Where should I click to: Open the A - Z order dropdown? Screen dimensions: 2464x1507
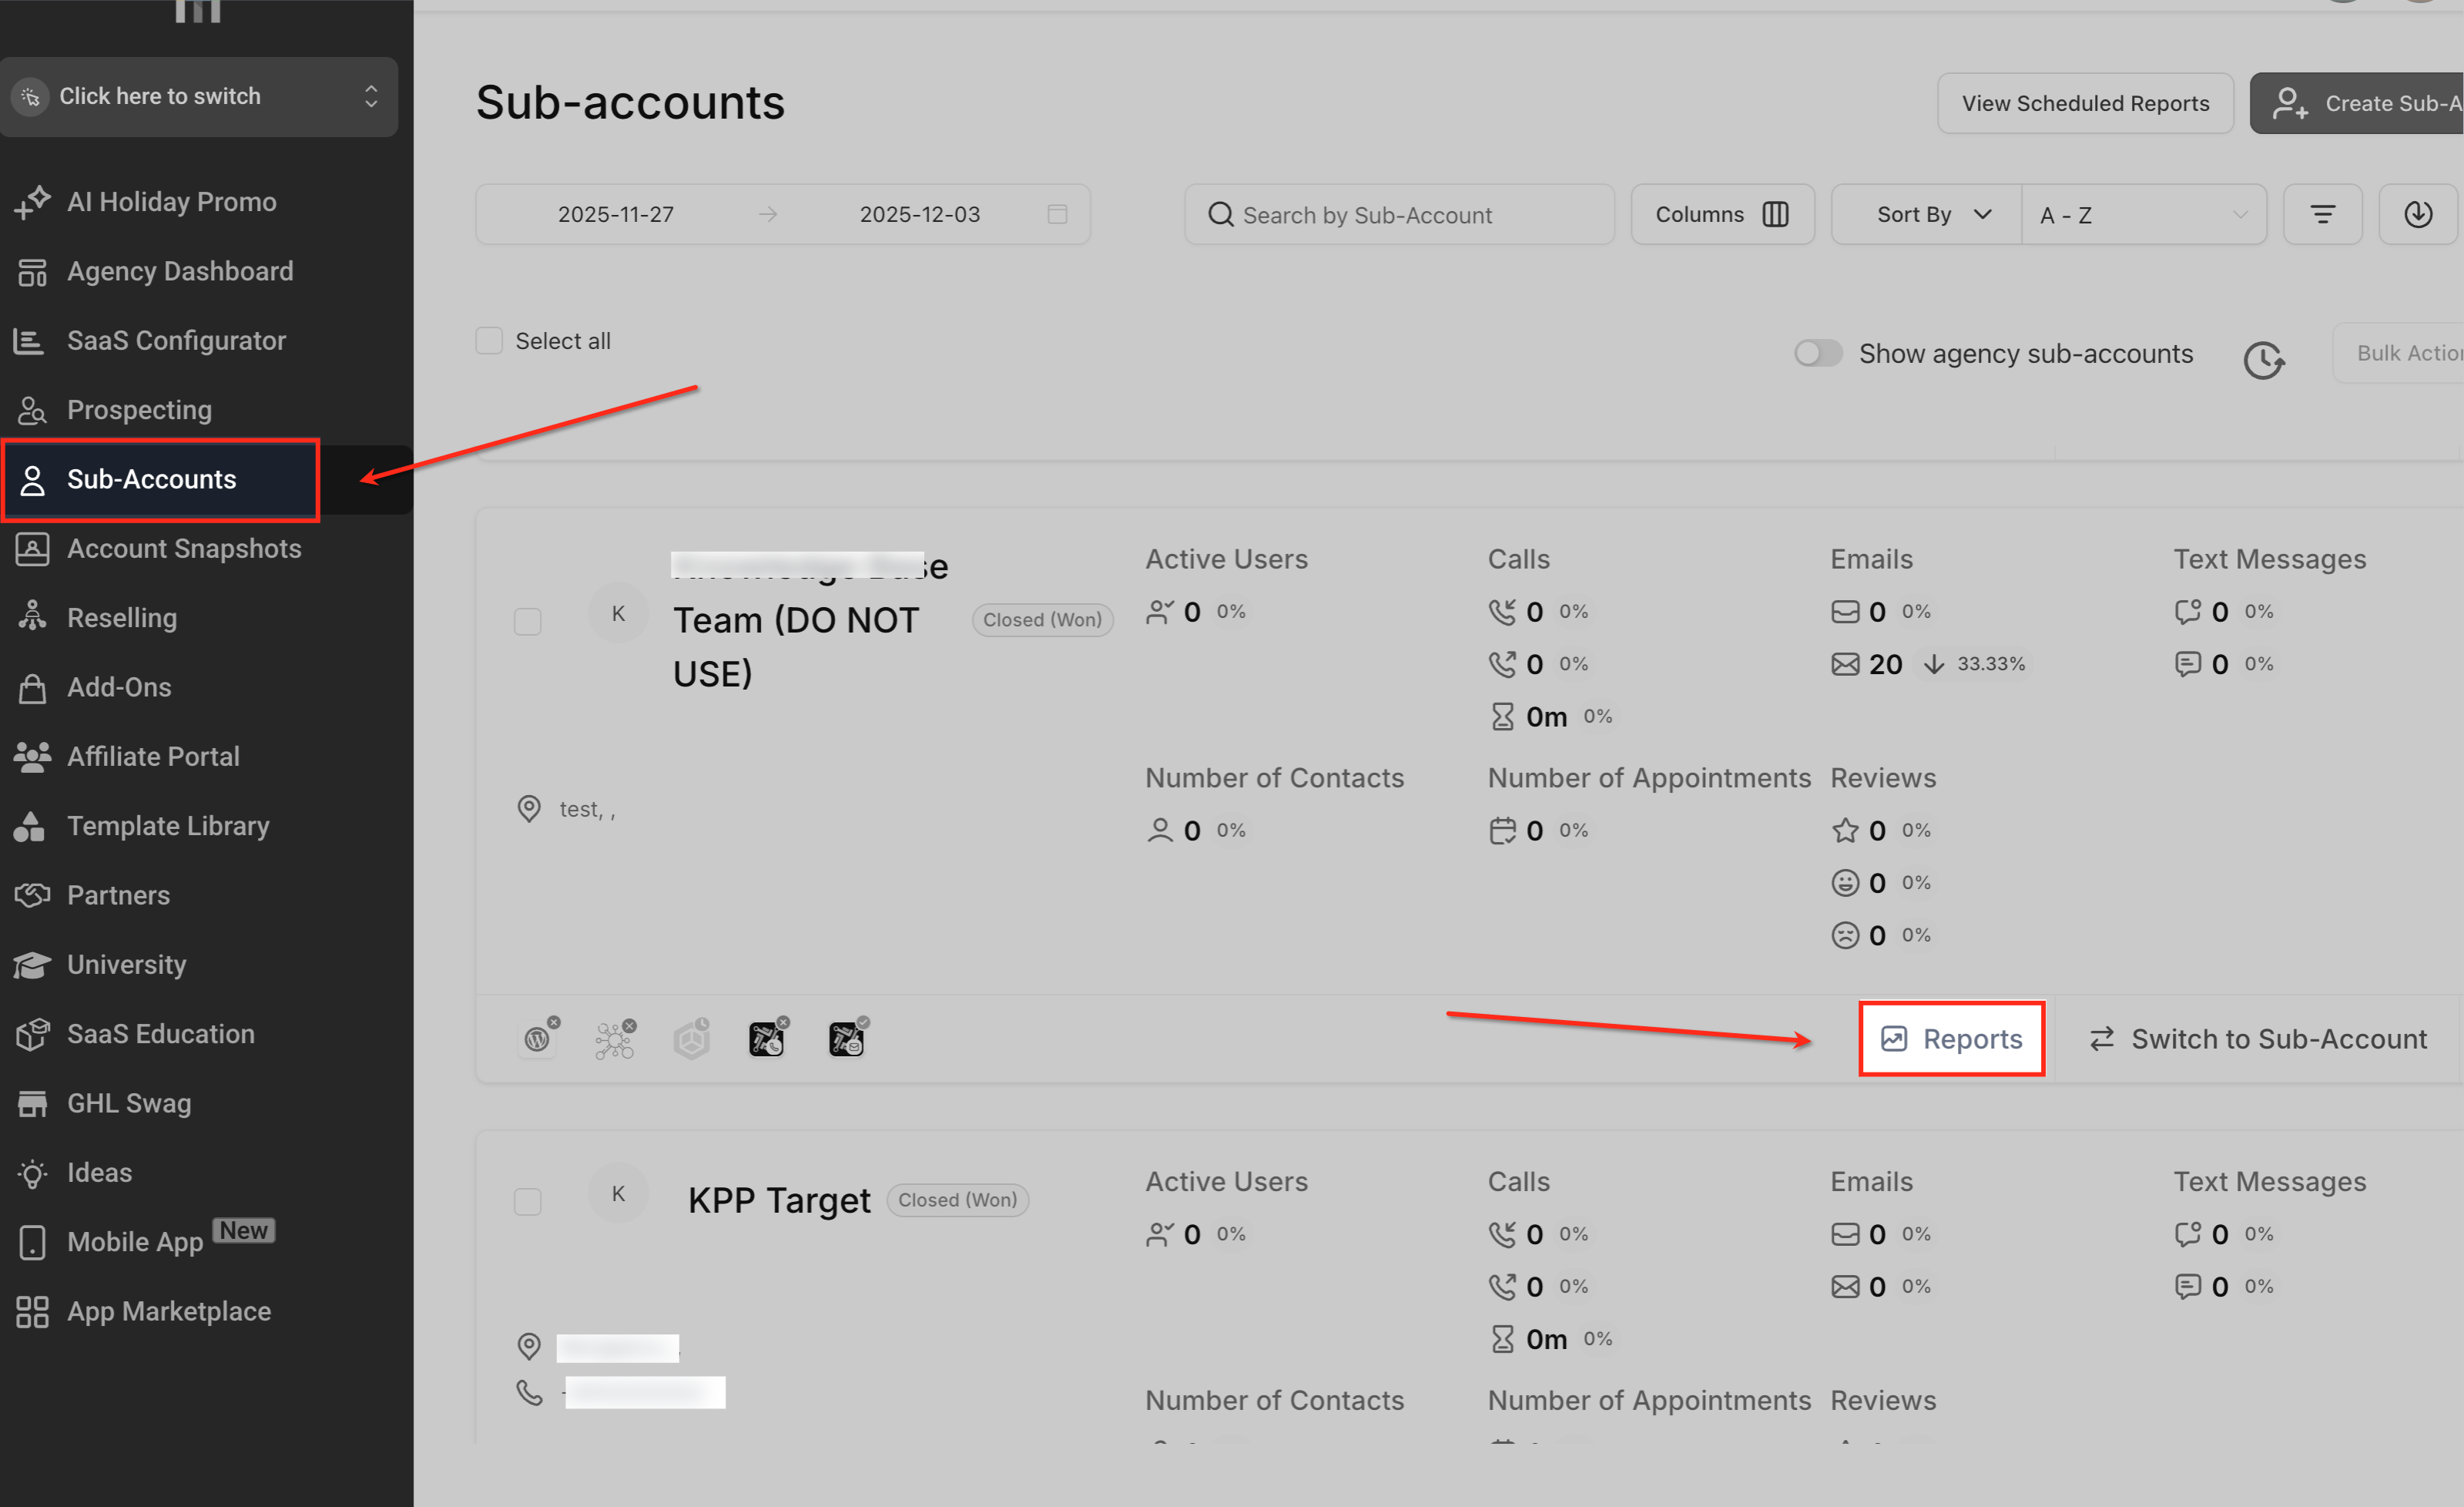click(x=2142, y=214)
